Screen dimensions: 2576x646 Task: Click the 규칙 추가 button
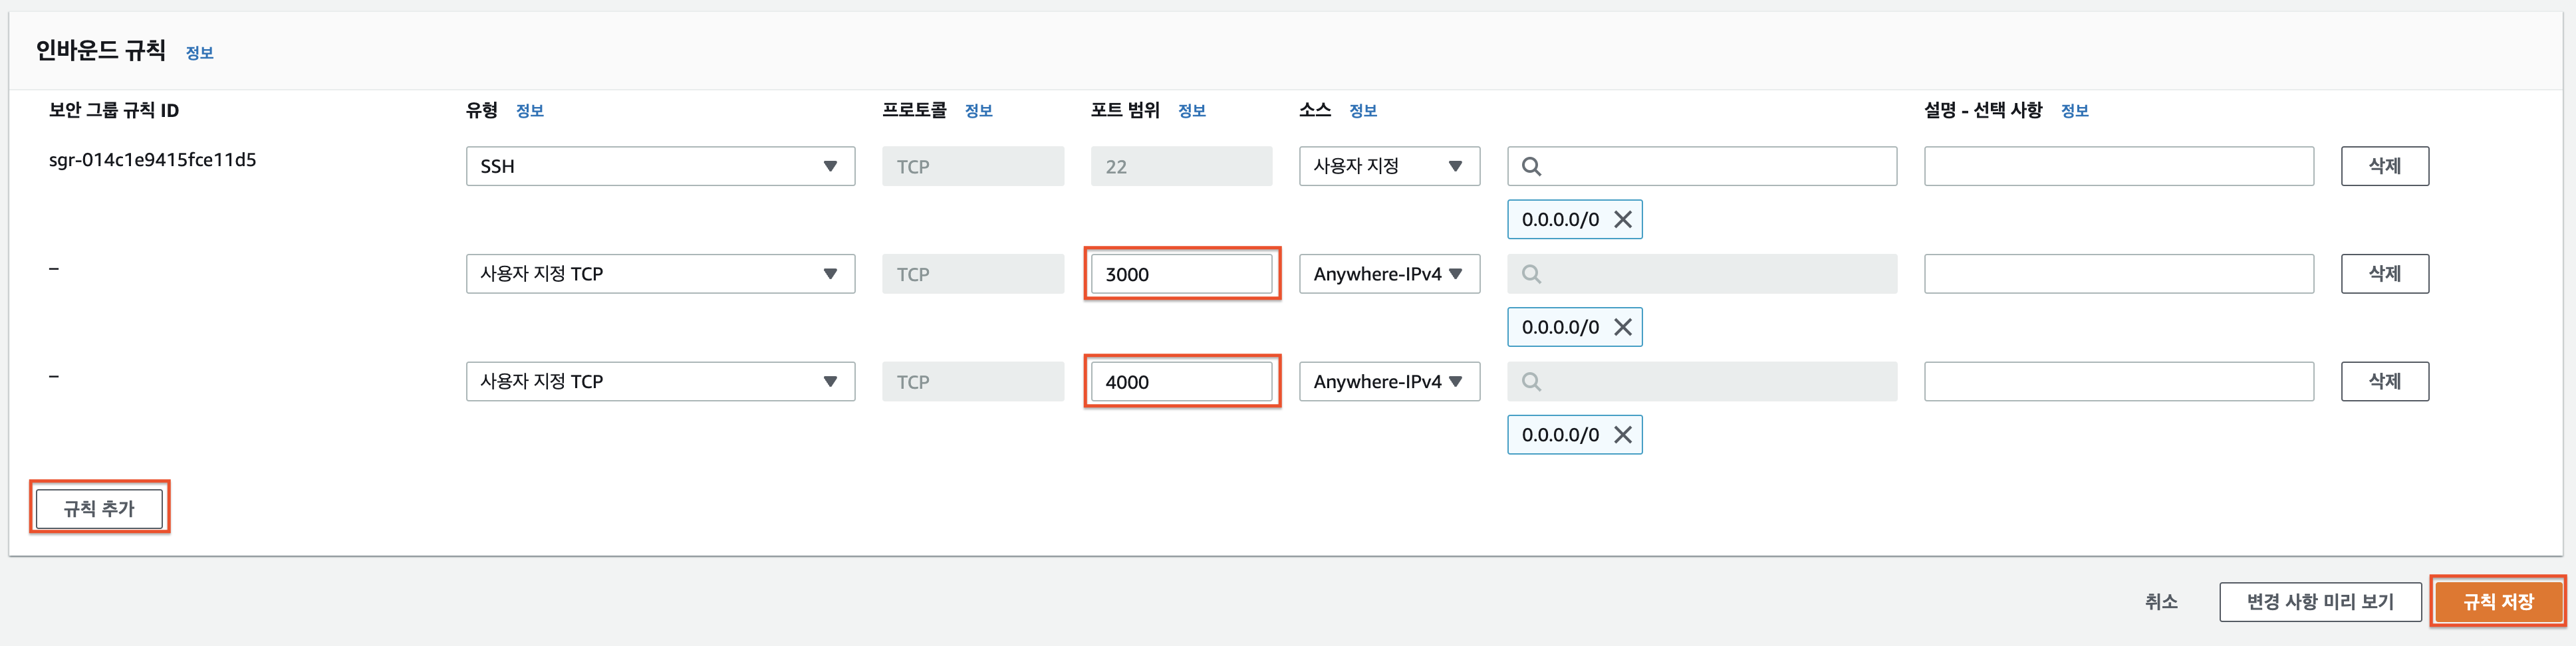pos(99,508)
